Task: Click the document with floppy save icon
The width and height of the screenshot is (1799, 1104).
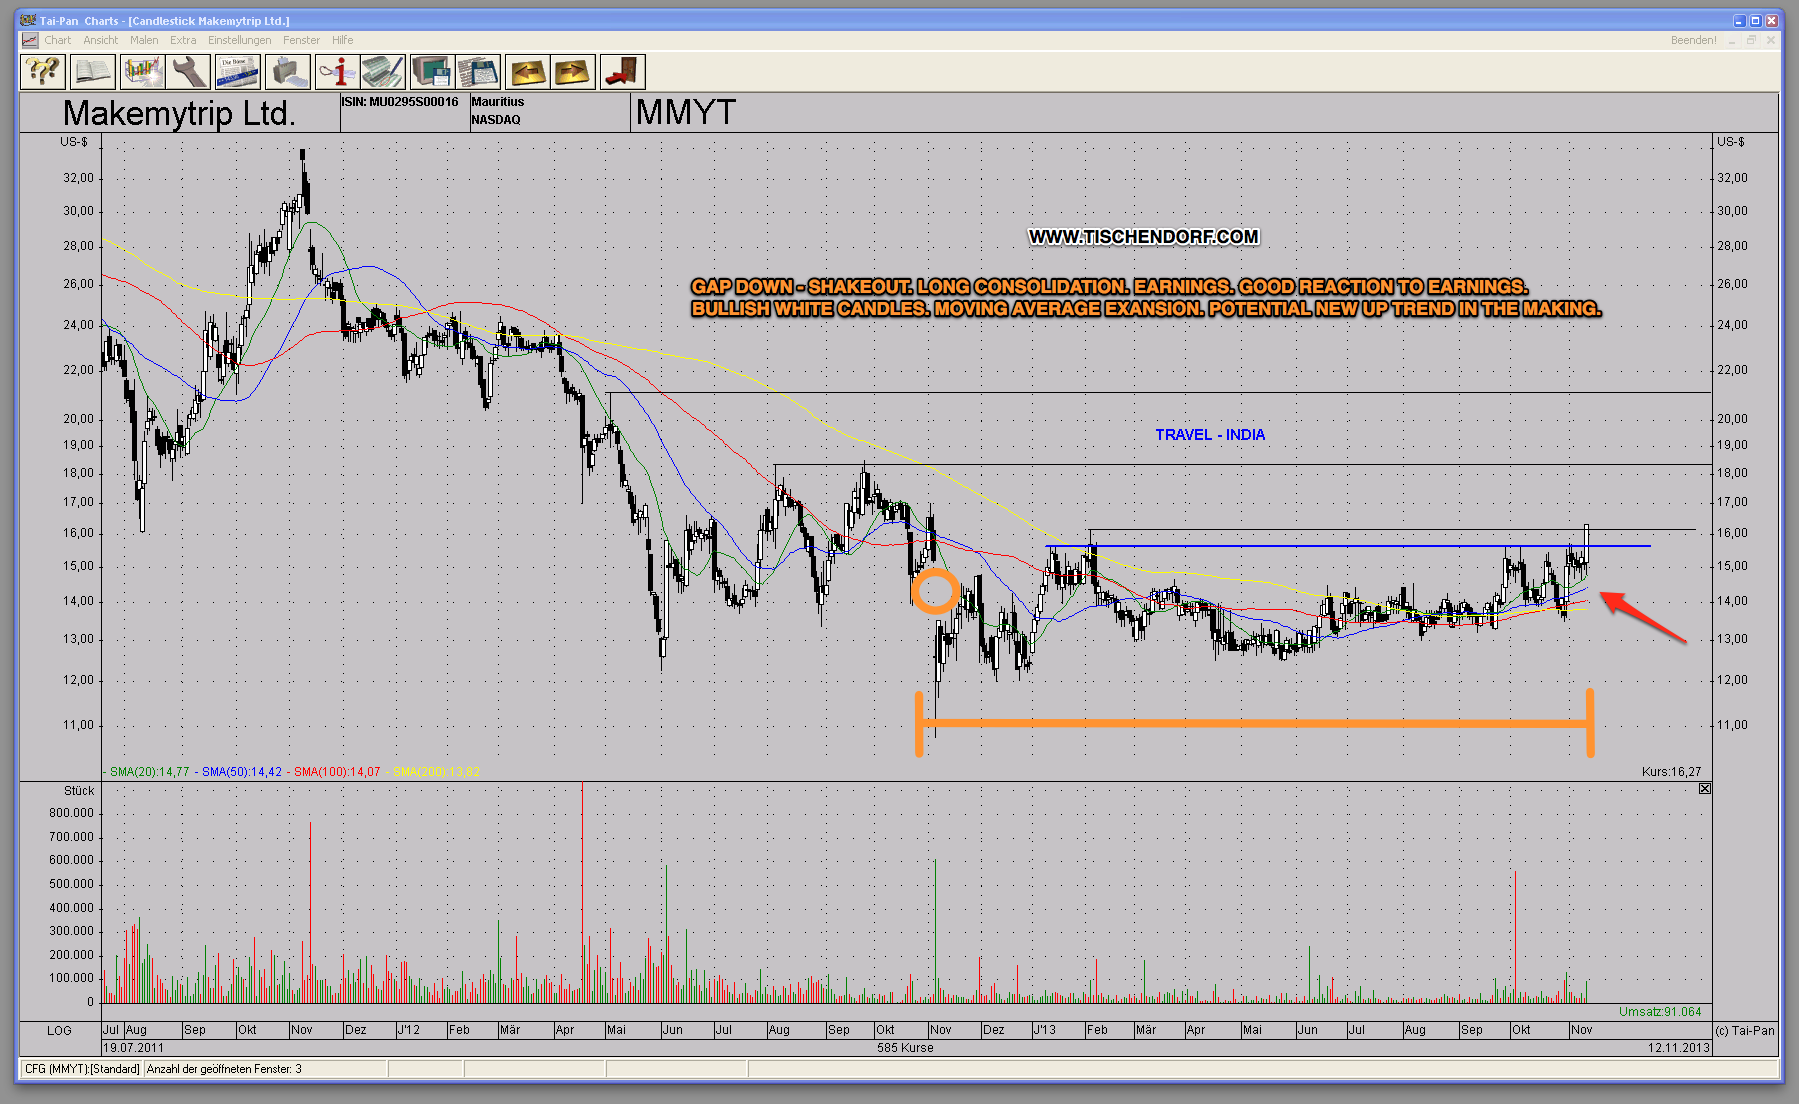Action: click(x=478, y=72)
